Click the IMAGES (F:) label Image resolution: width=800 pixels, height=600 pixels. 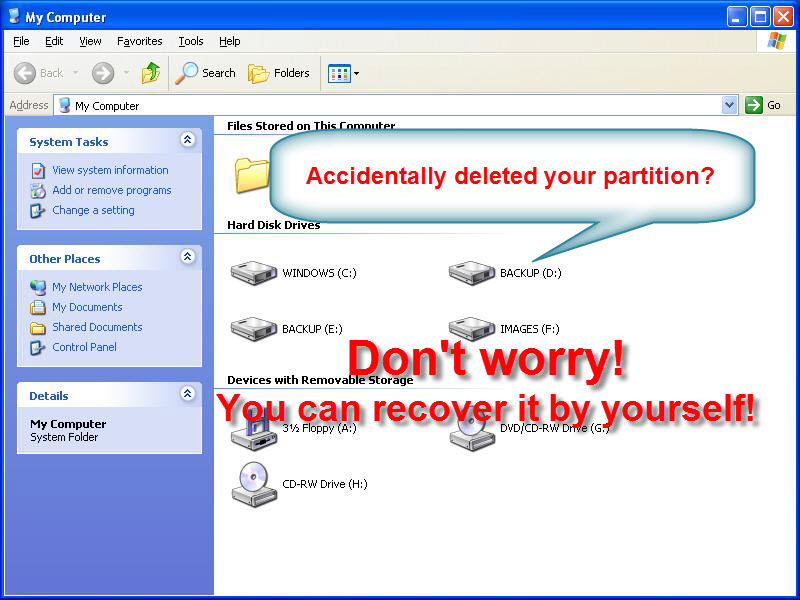coord(530,329)
